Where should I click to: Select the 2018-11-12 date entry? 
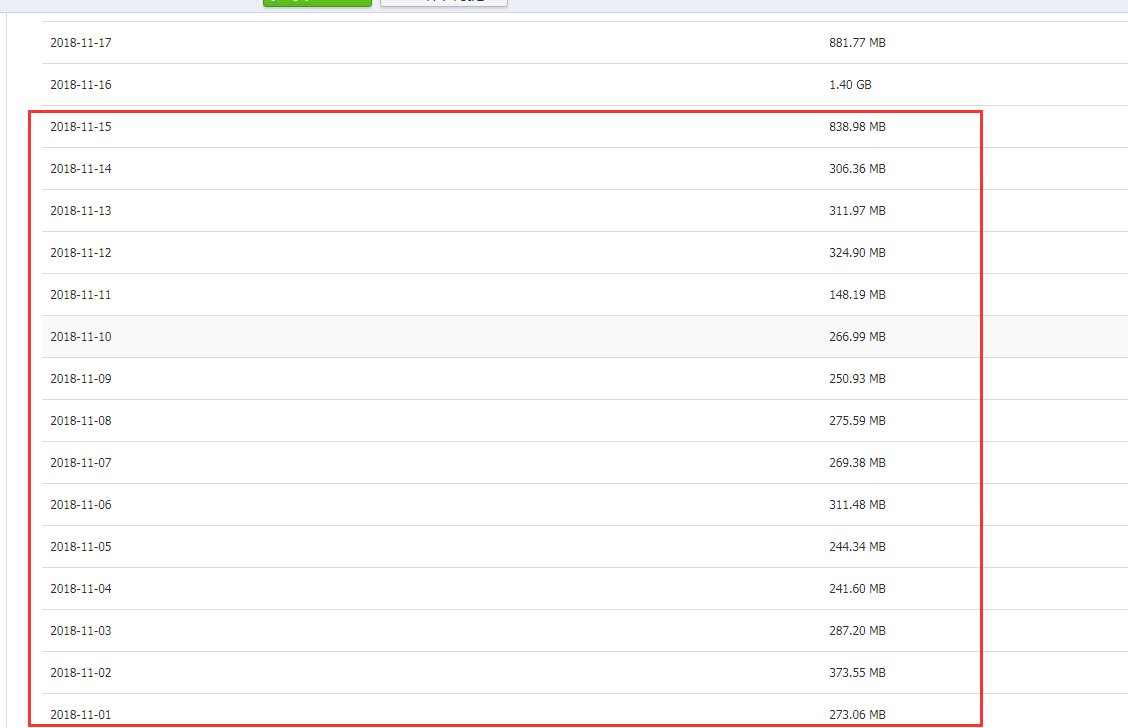point(81,253)
